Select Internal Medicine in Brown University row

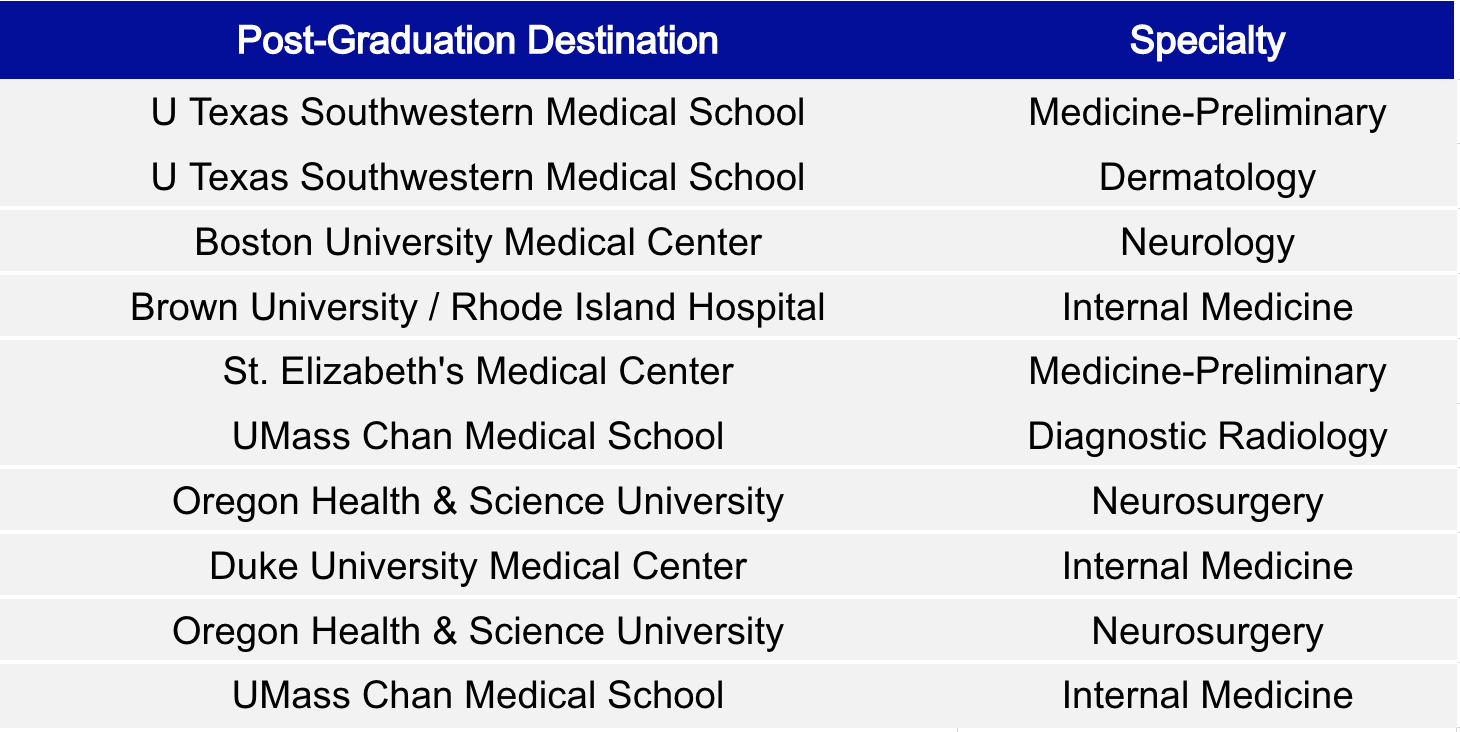coord(1207,307)
